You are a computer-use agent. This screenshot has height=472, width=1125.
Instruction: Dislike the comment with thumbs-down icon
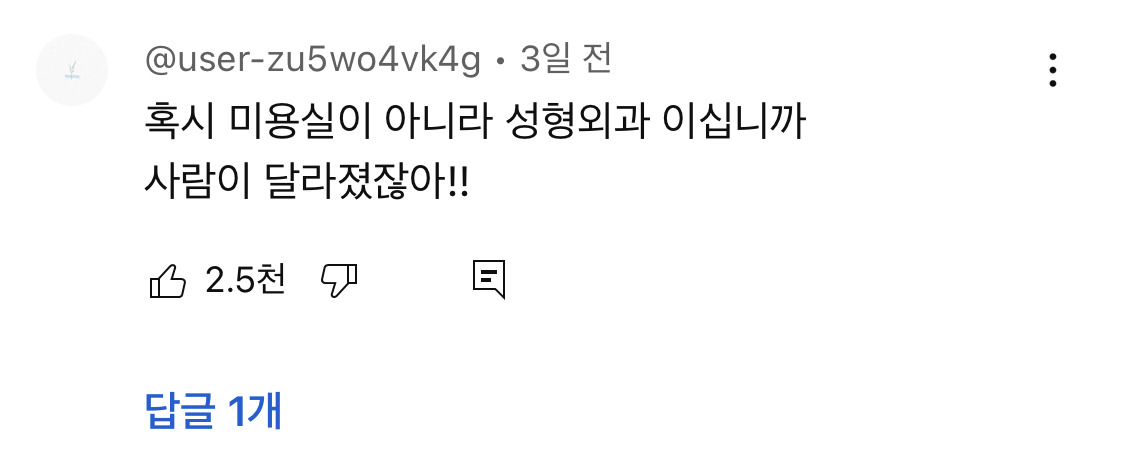pos(339,280)
